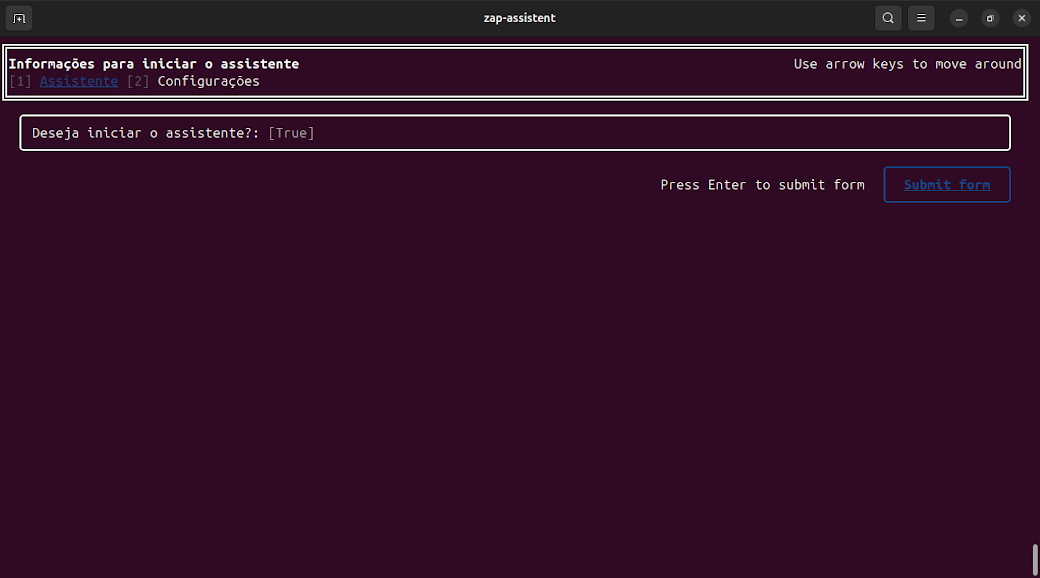The width and height of the screenshot is (1040, 578).
Task: Click the terminal scrollbar handle
Action: pos(1034,558)
